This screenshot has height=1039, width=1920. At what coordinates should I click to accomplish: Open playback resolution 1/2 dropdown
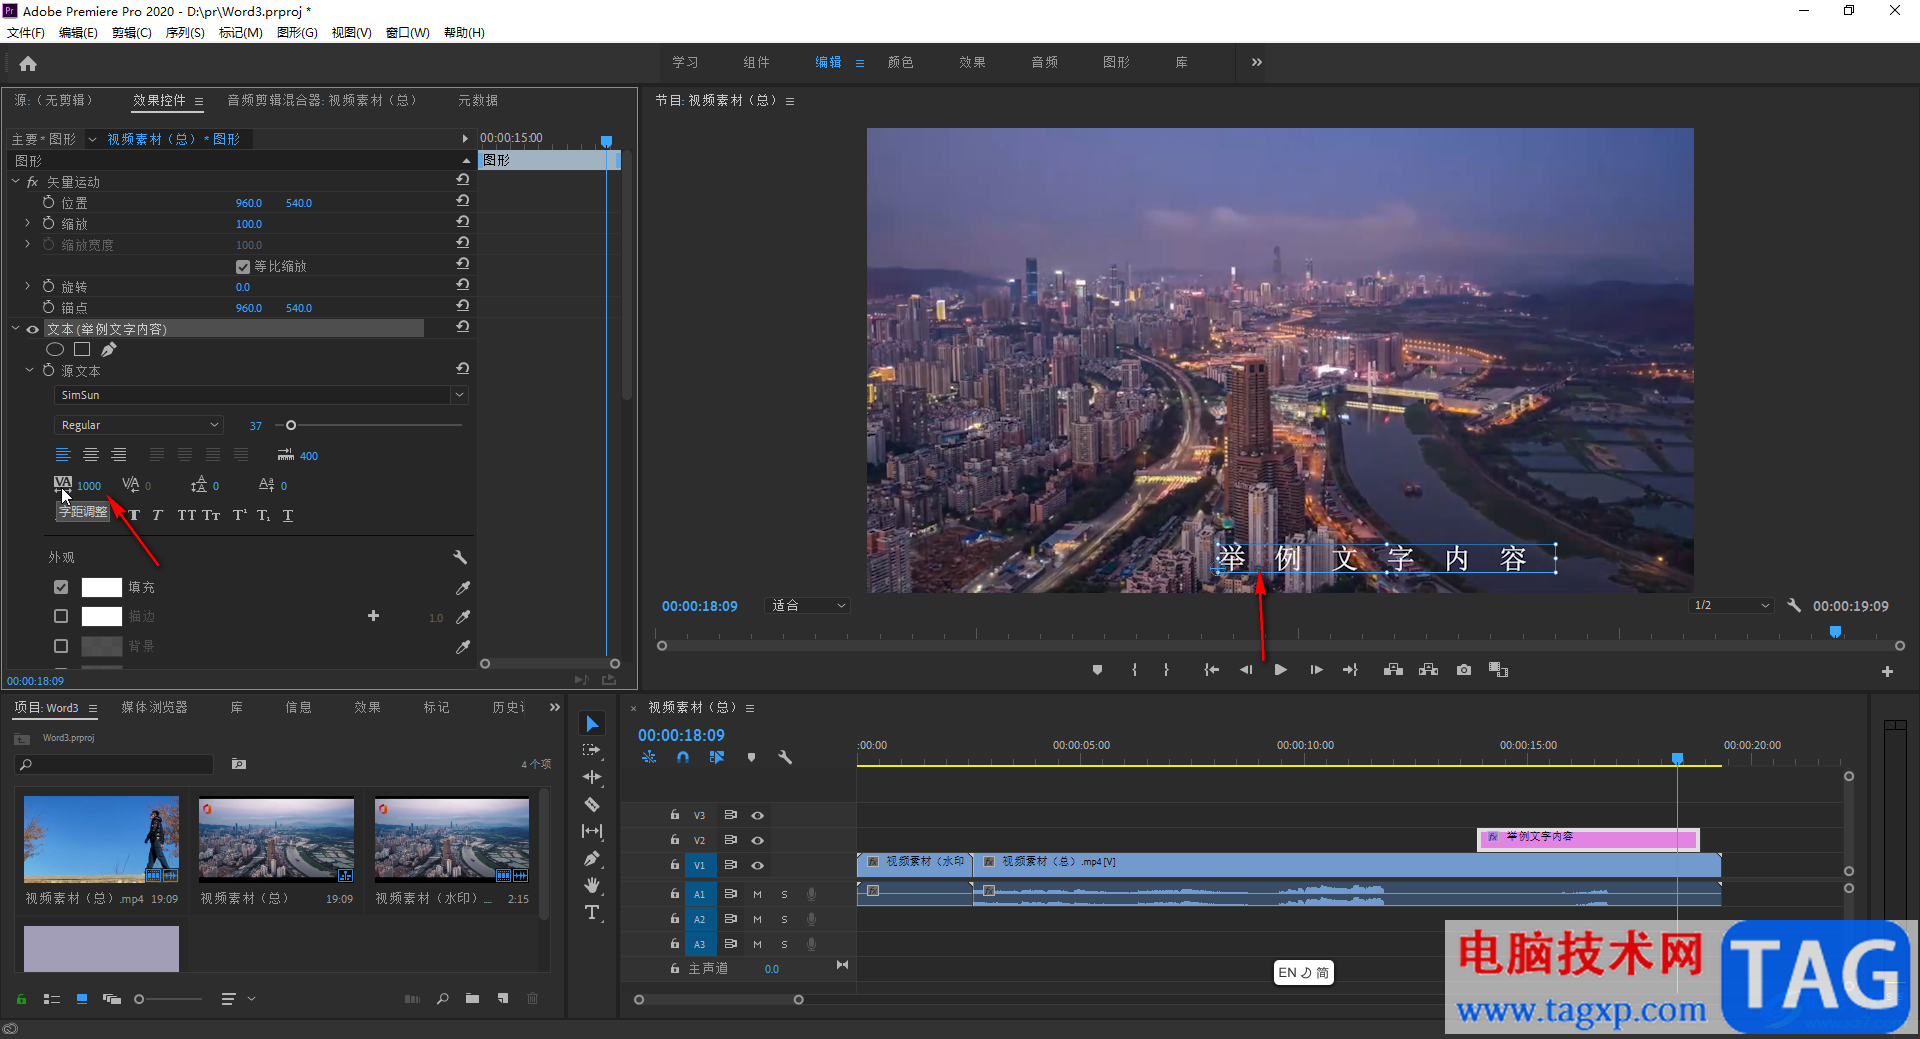[x=1731, y=606]
